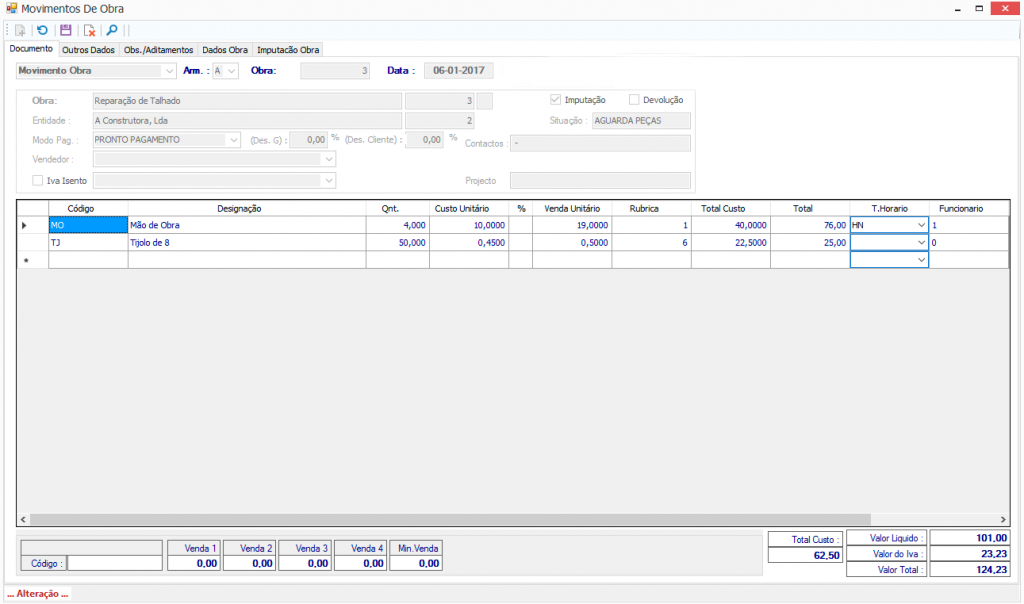Click the Total Custo cell 22,5000
The image size is (1024, 604).
pos(731,242)
